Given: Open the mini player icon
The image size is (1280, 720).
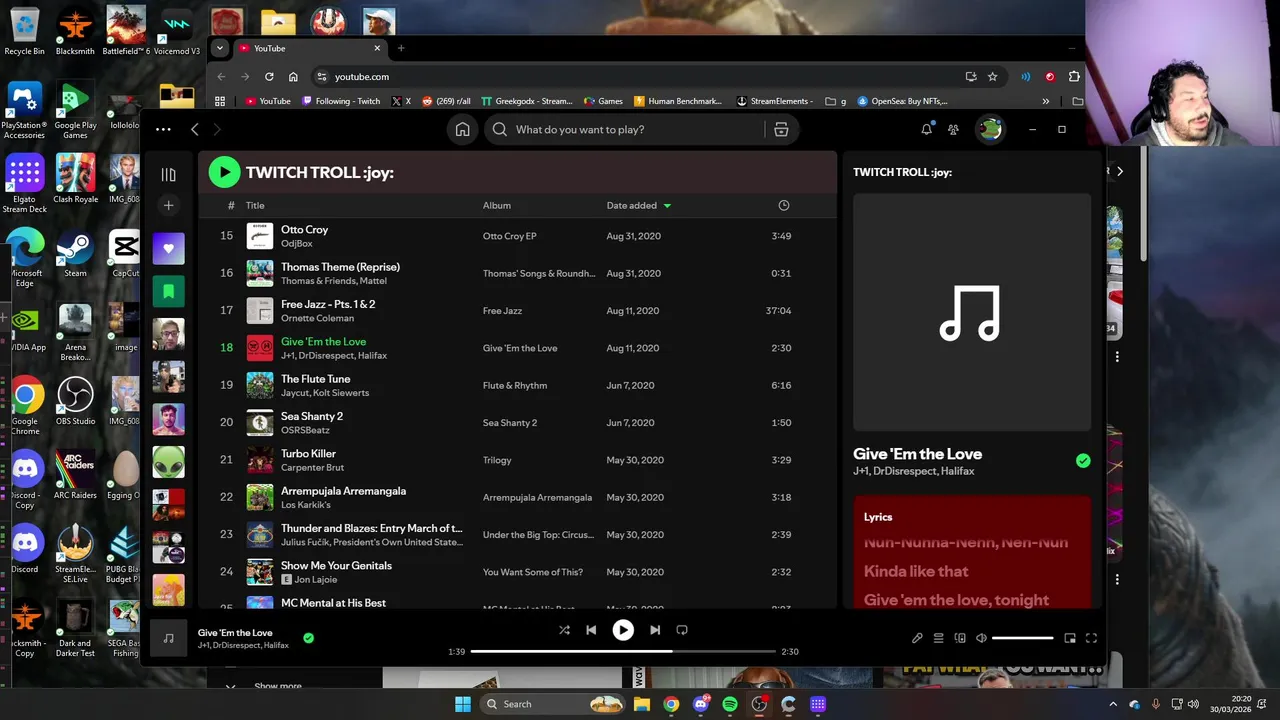Looking at the screenshot, I should tap(1070, 638).
